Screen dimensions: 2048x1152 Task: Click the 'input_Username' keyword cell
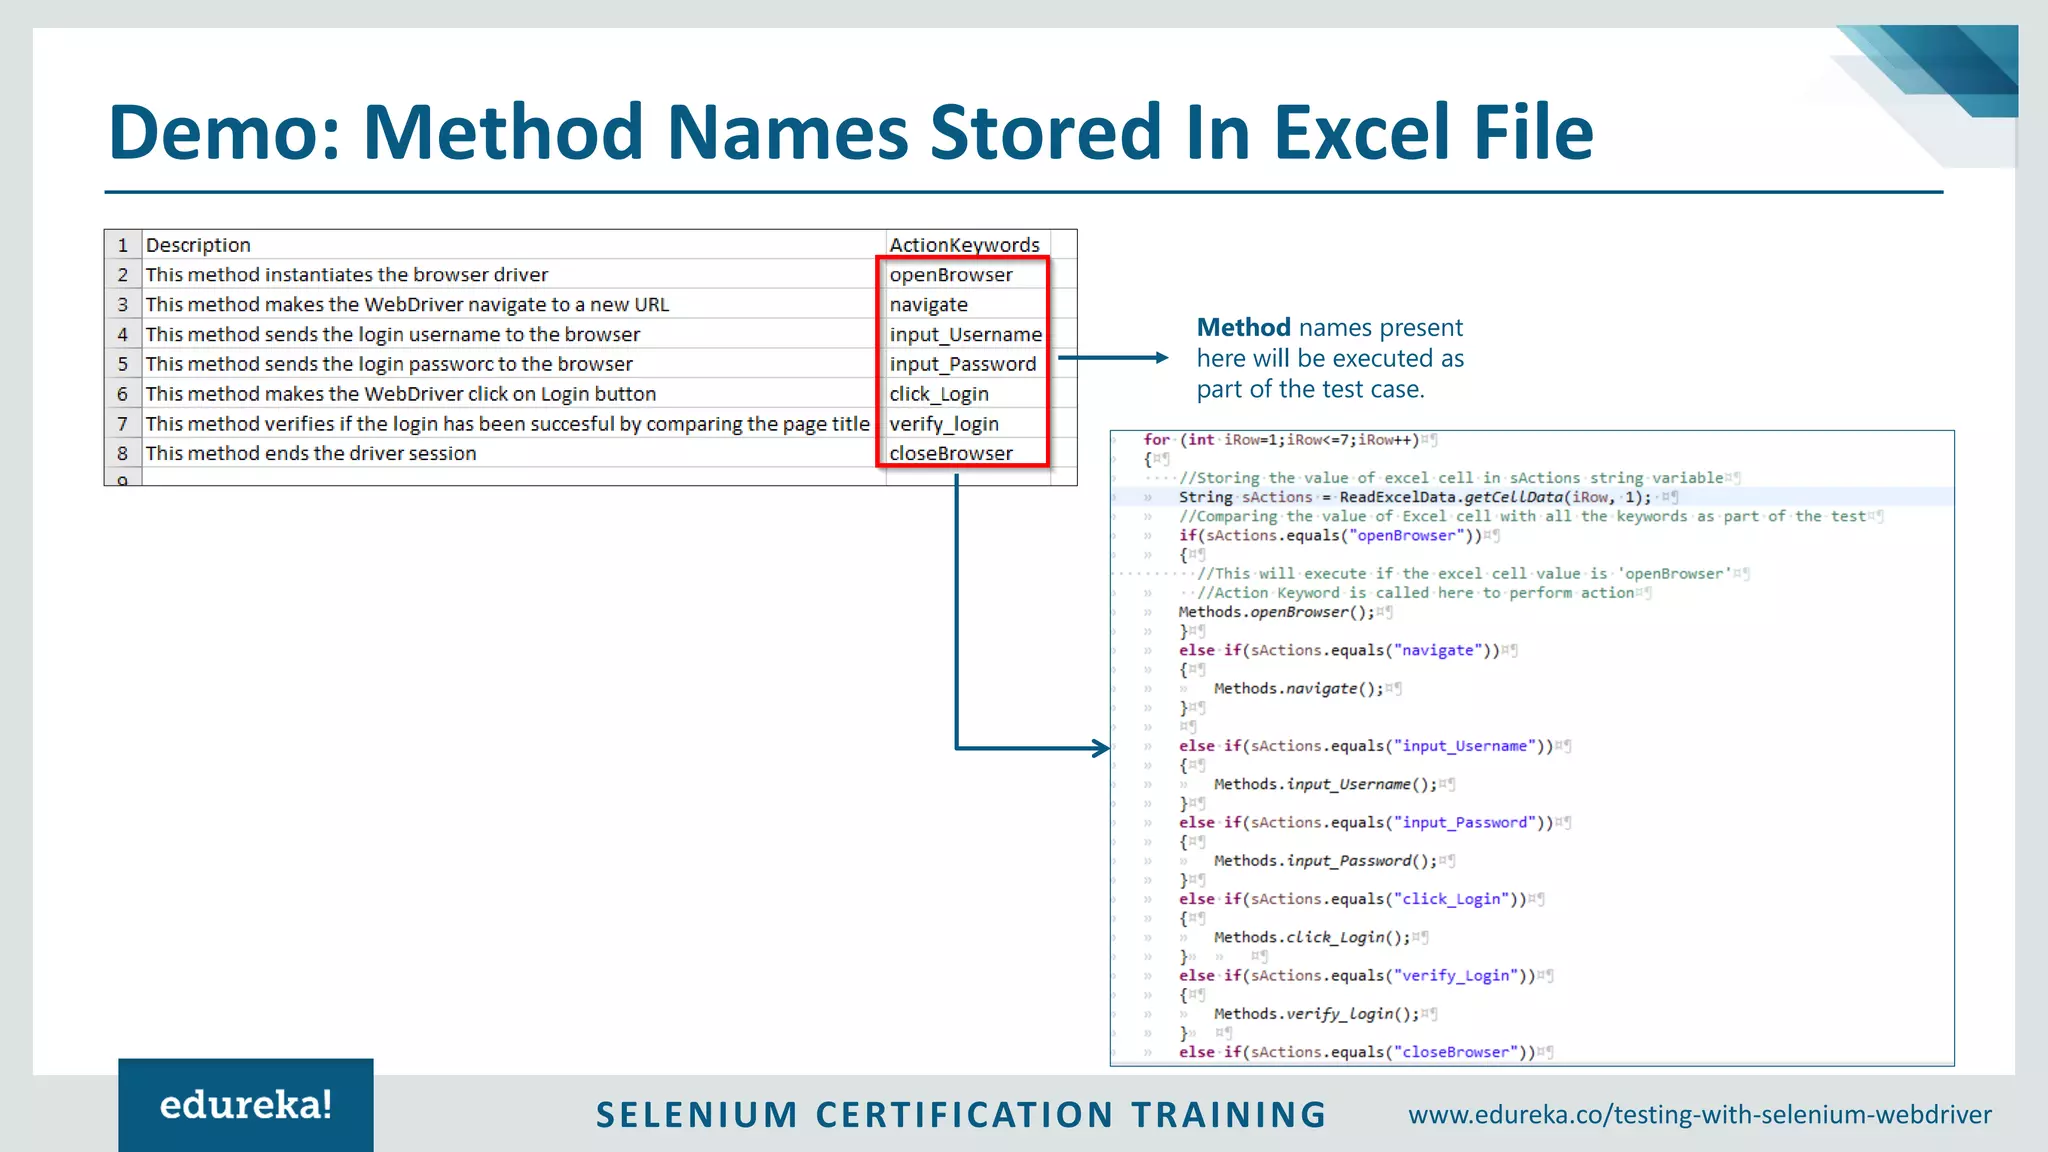pos(965,334)
